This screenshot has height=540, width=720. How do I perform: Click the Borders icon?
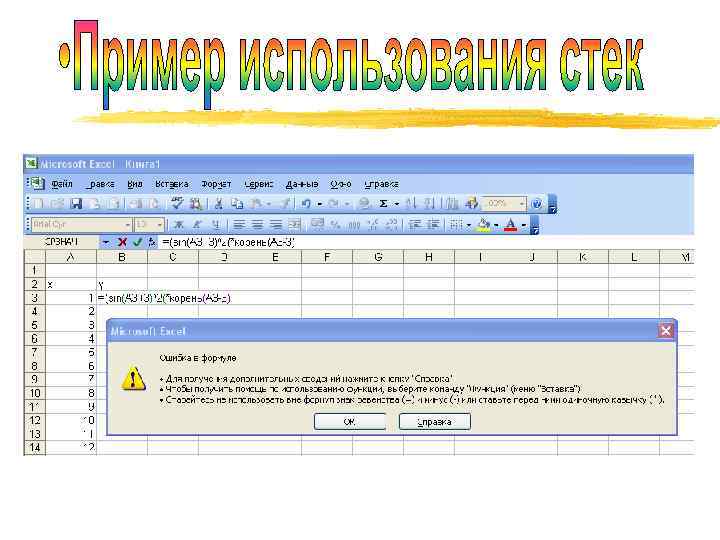point(456,225)
